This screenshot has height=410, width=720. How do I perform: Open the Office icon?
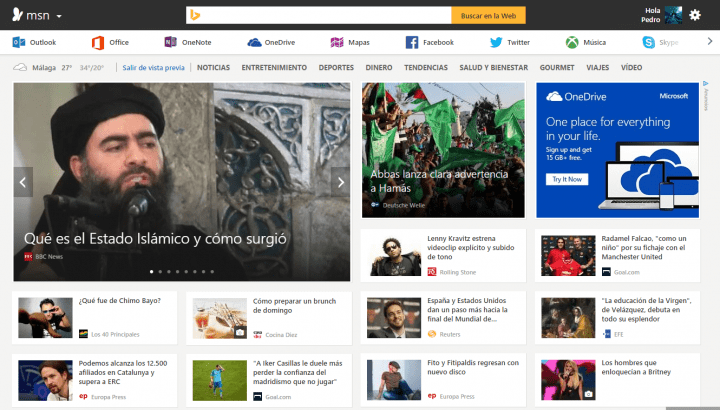tap(98, 42)
